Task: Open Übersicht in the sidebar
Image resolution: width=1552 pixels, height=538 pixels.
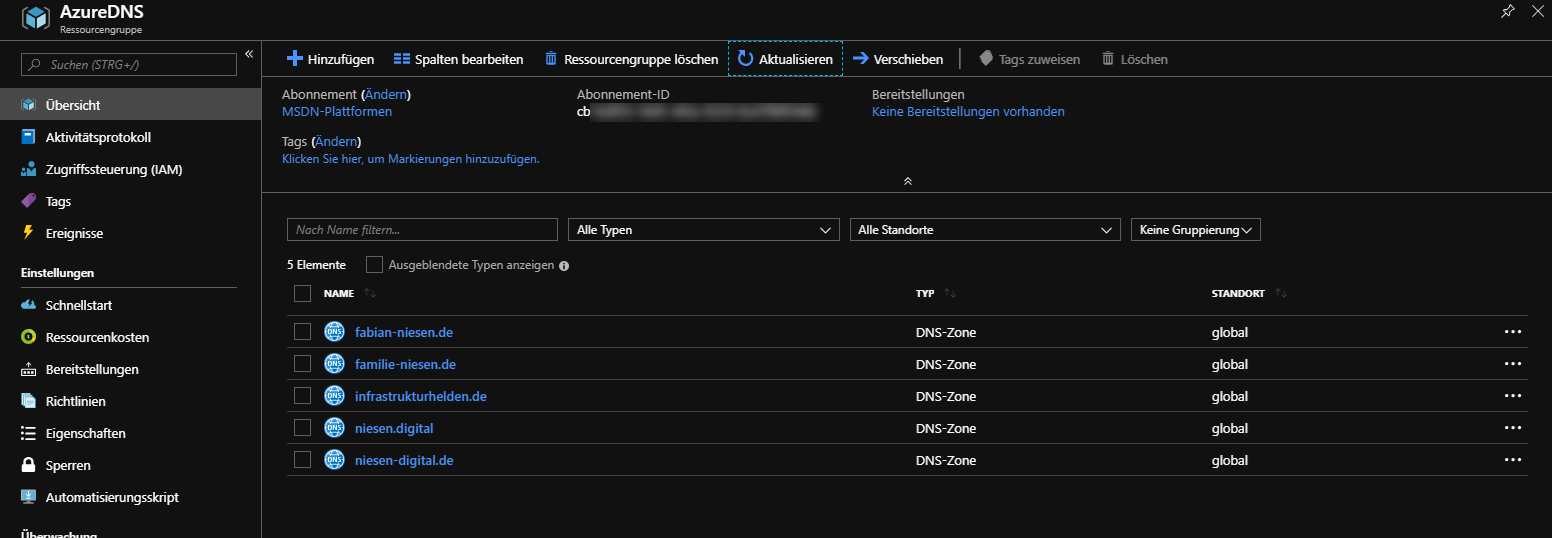Action: [130, 105]
